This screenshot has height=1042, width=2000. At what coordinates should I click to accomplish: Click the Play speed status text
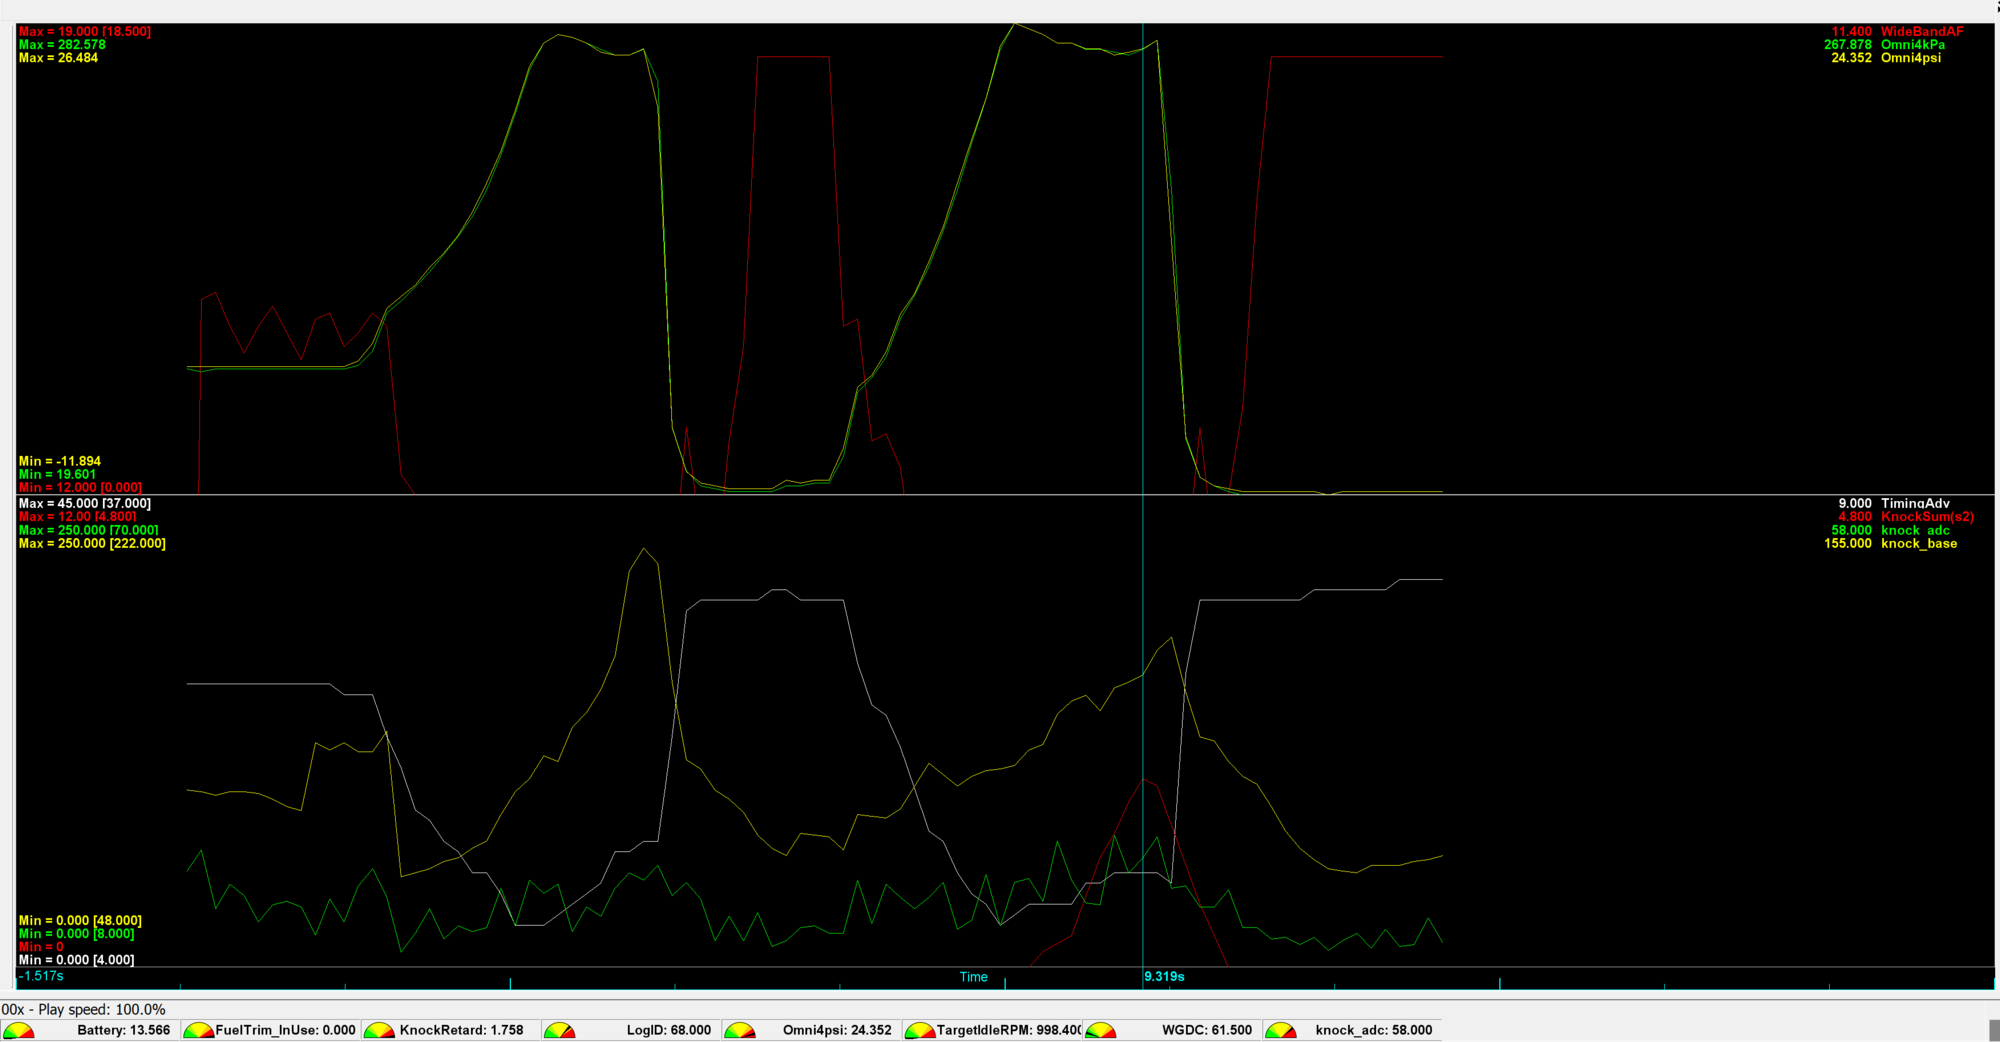coord(101,1010)
